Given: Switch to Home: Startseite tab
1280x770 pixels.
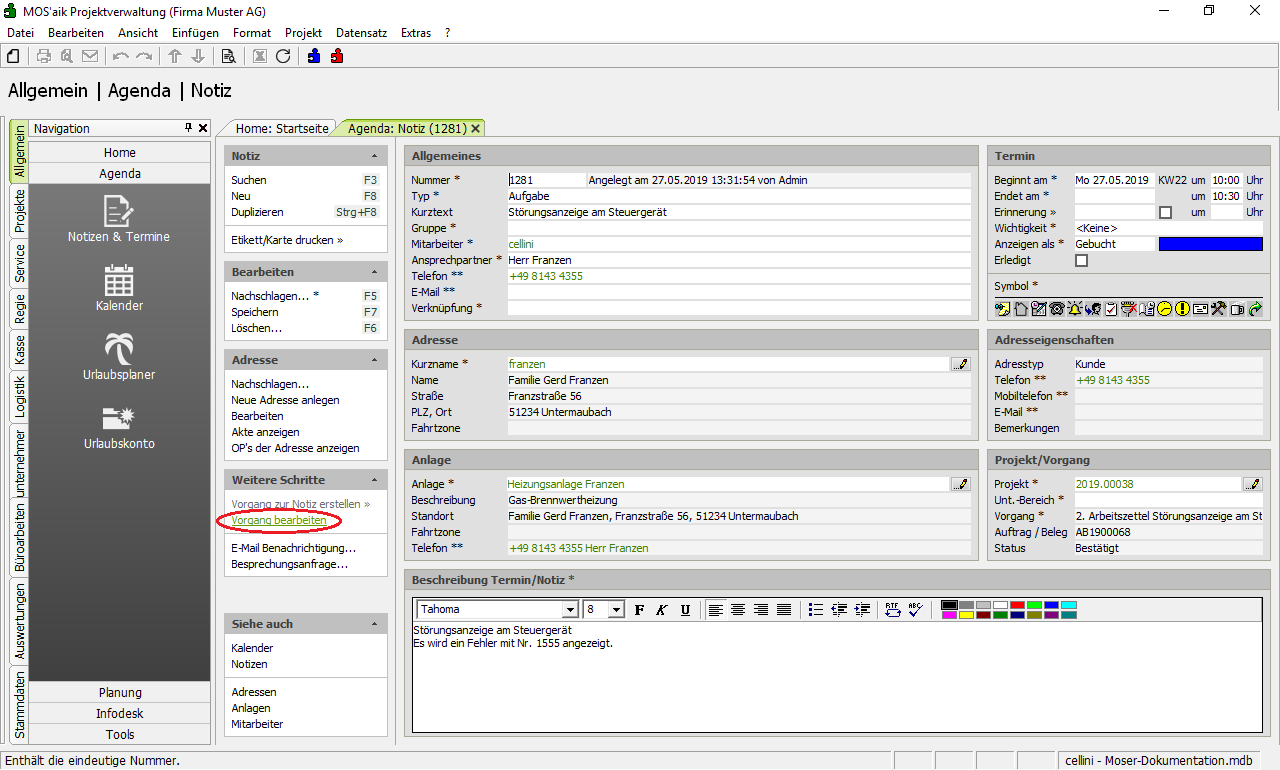Looking at the screenshot, I should pyautogui.click(x=282, y=128).
